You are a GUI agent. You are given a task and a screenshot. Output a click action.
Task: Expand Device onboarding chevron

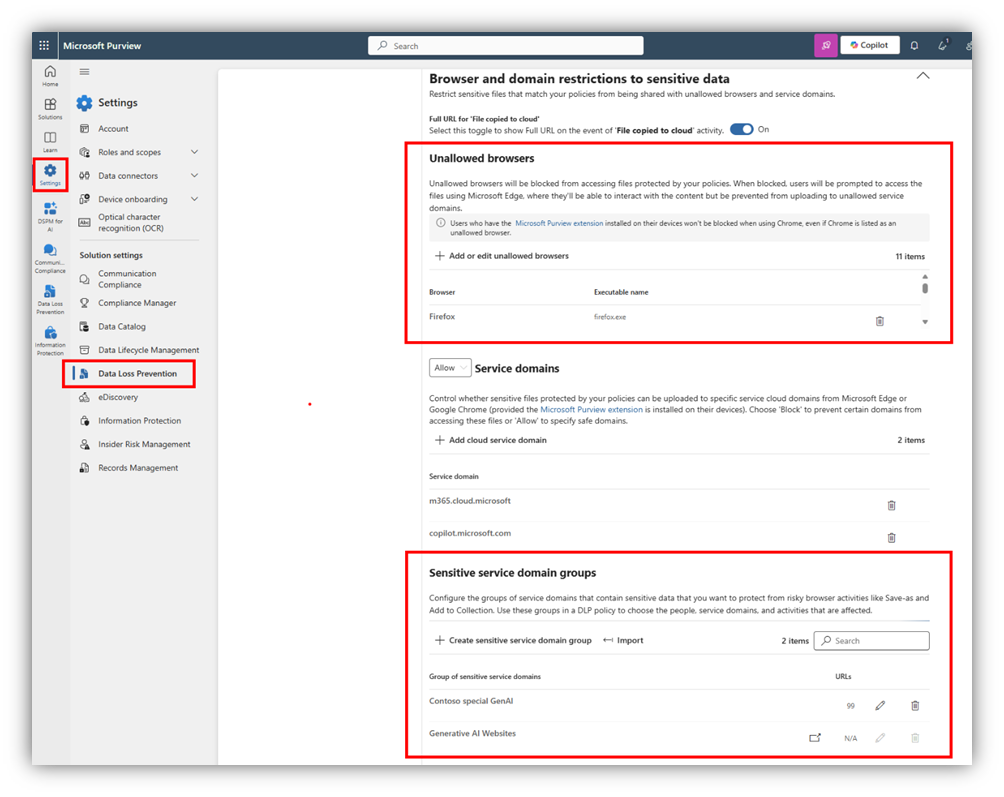click(194, 199)
